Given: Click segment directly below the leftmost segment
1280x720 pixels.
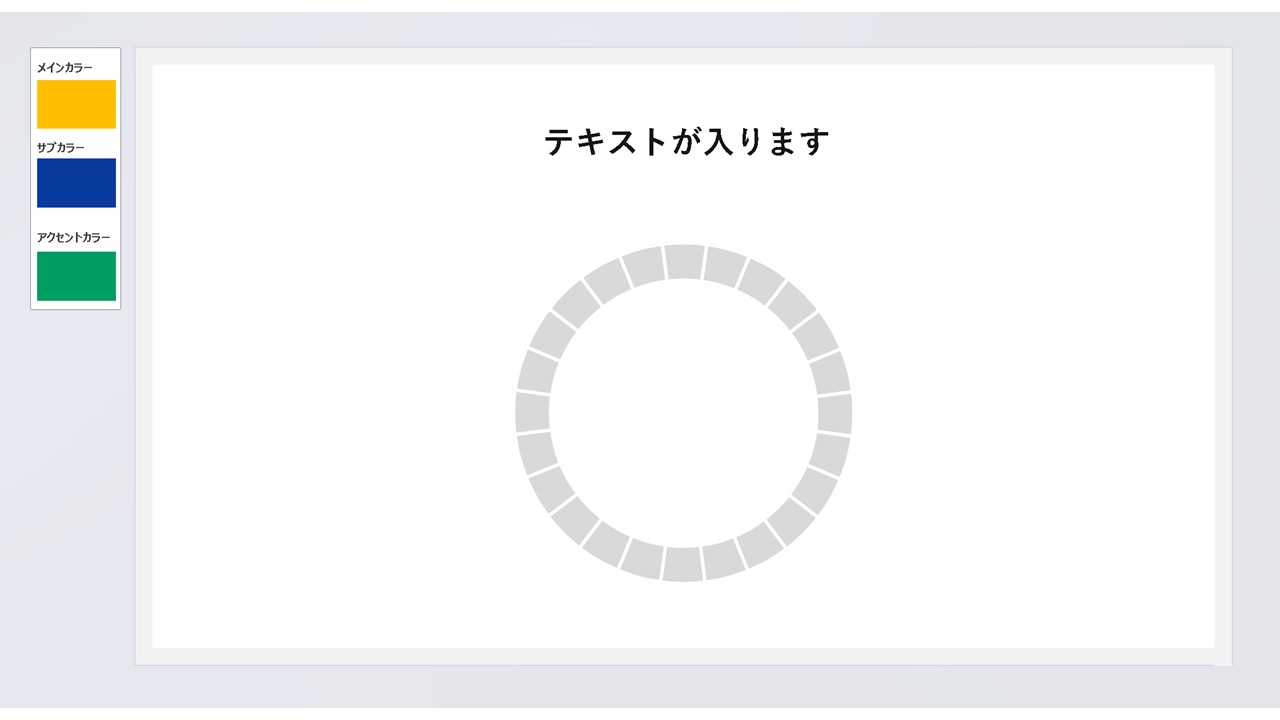Looking at the screenshot, I should coord(537,452).
